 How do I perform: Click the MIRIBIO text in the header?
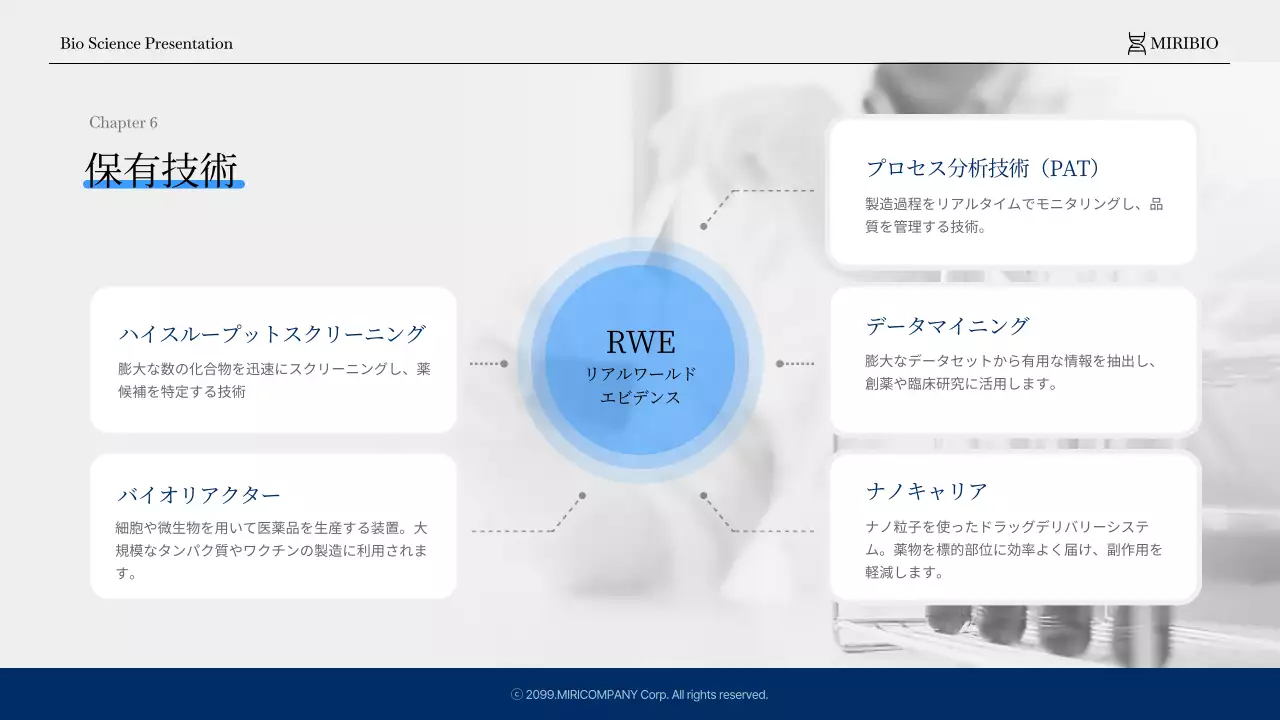1185,43
